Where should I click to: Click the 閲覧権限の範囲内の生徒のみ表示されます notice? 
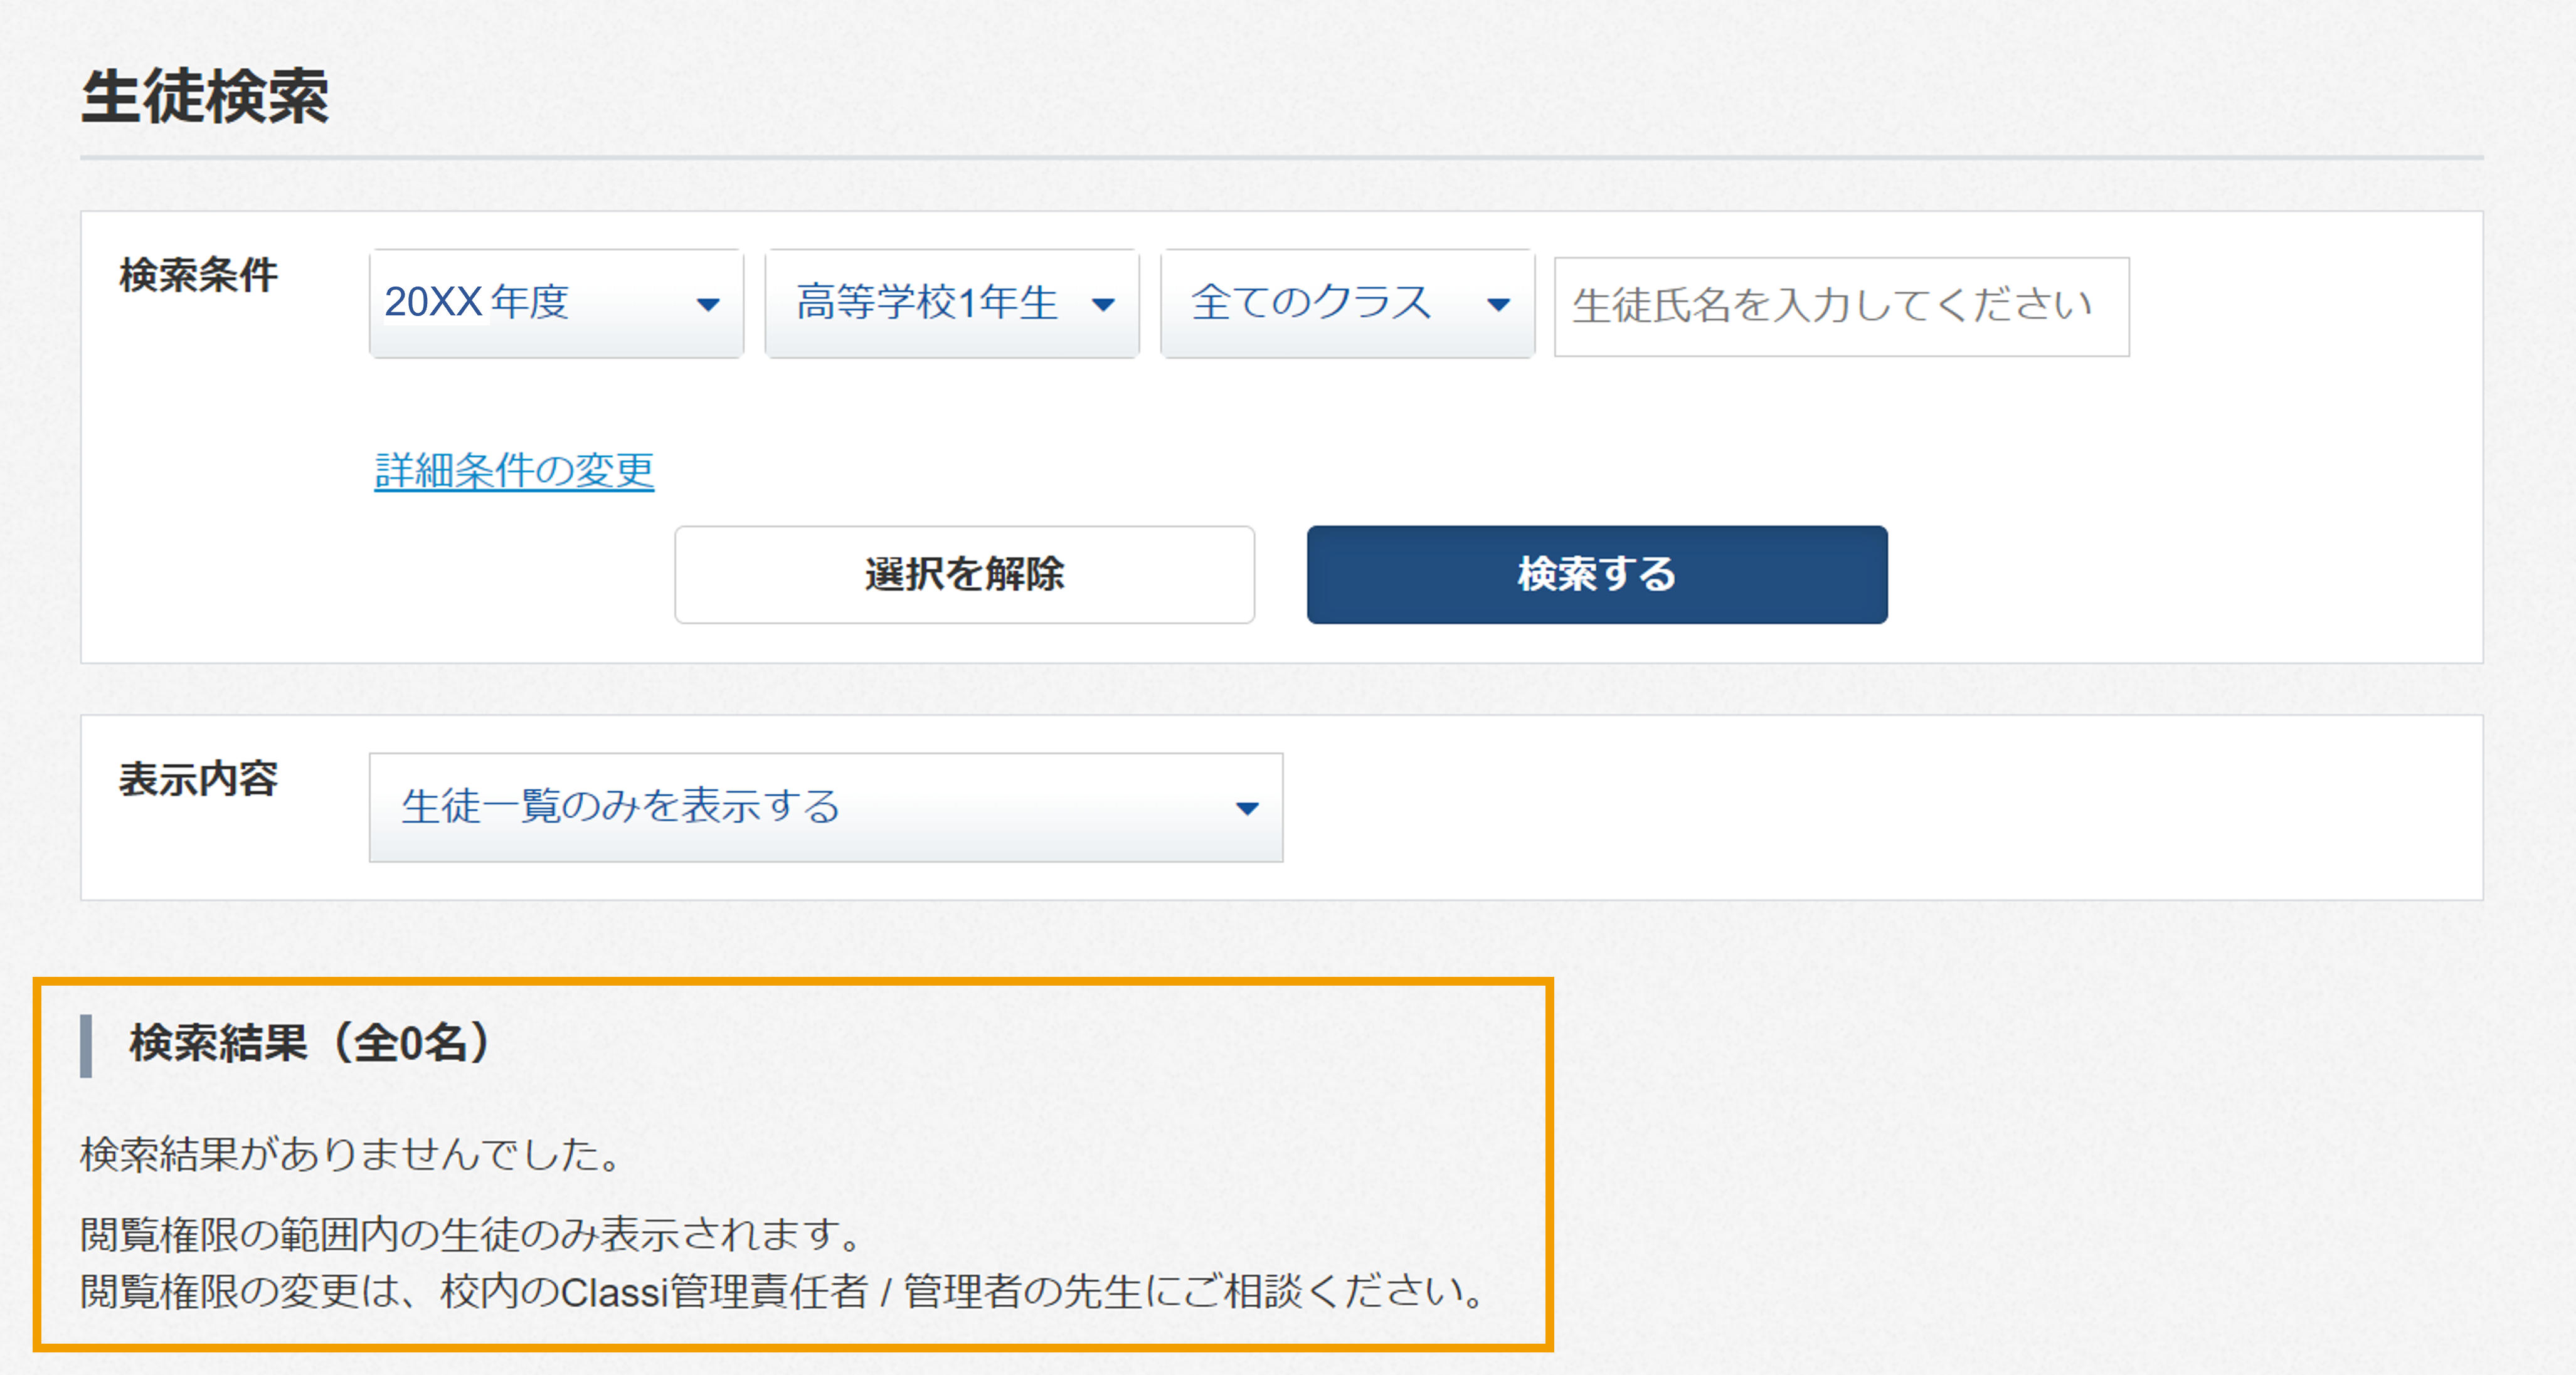tap(471, 1235)
